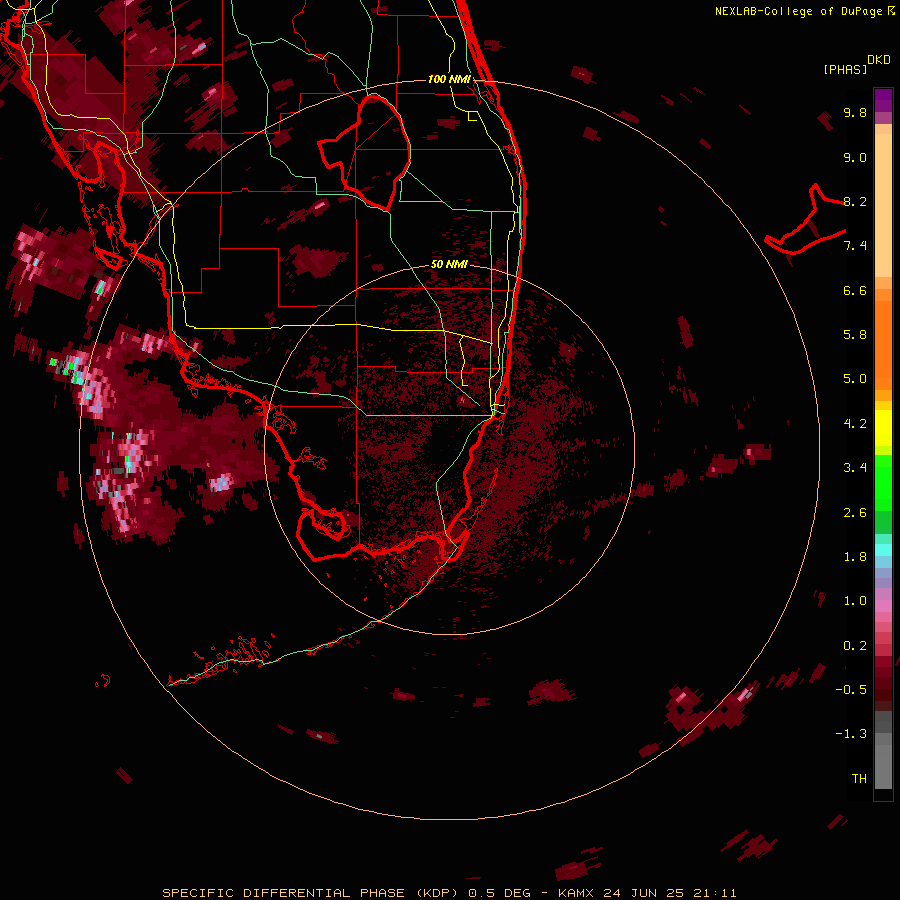Click the 1.0 legend value
Image resolution: width=900 pixels, height=900 pixels.
(x=855, y=601)
